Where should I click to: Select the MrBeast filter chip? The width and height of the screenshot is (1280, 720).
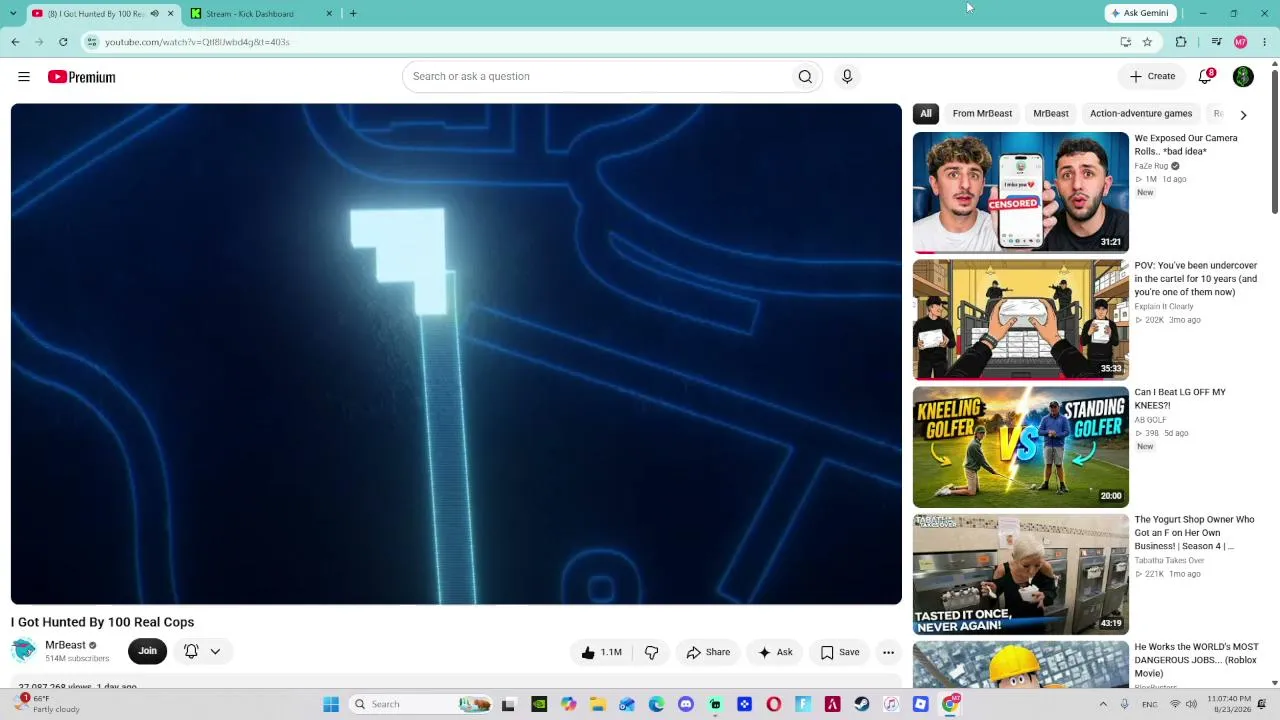(1051, 114)
